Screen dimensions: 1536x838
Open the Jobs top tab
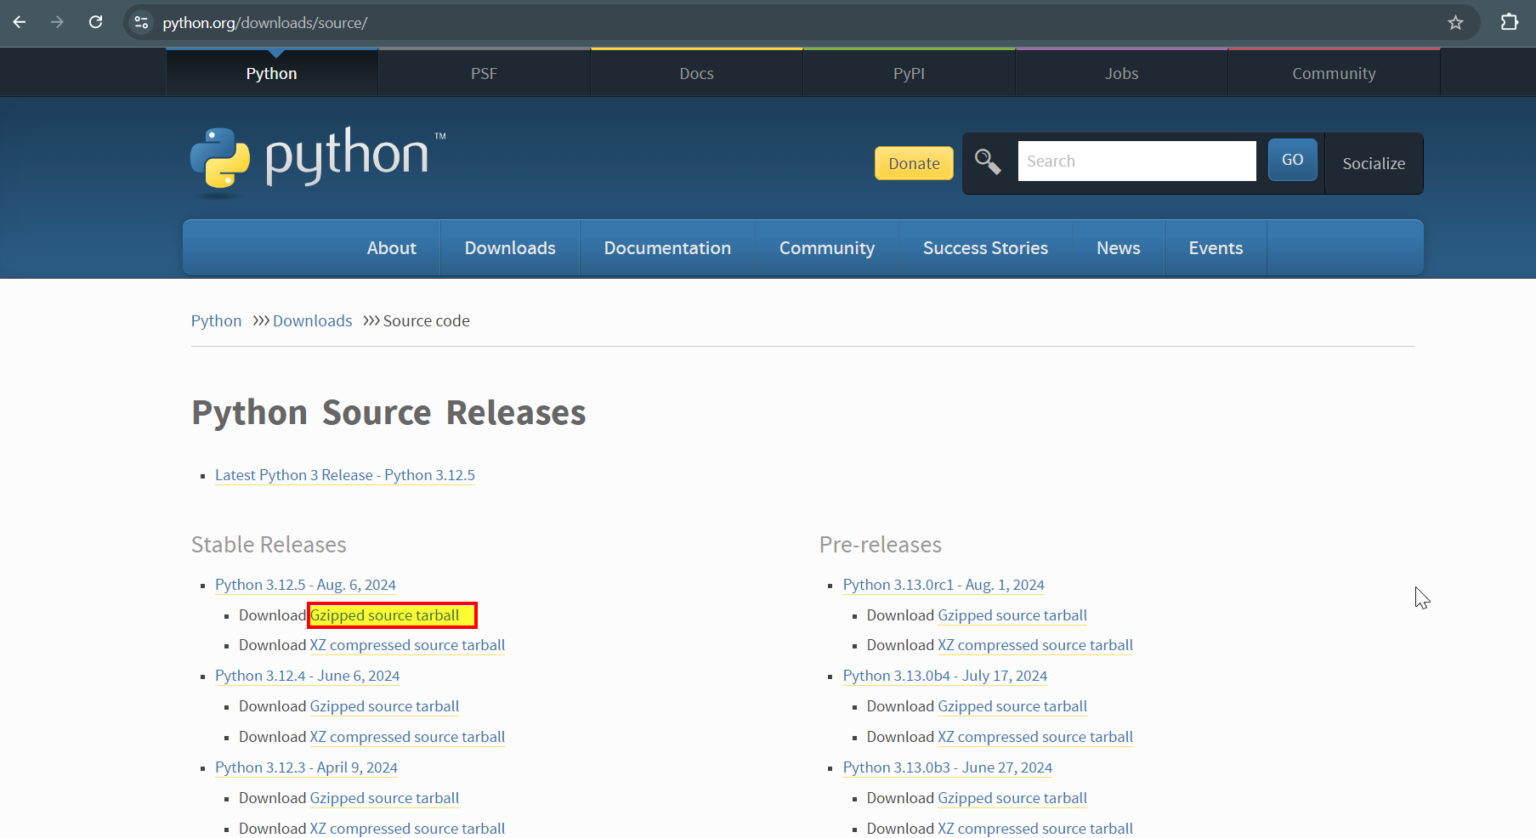point(1121,73)
